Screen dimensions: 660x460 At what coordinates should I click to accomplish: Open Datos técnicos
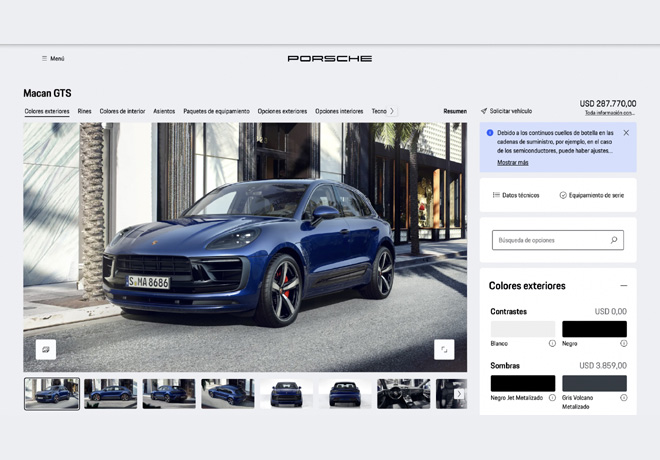517,195
